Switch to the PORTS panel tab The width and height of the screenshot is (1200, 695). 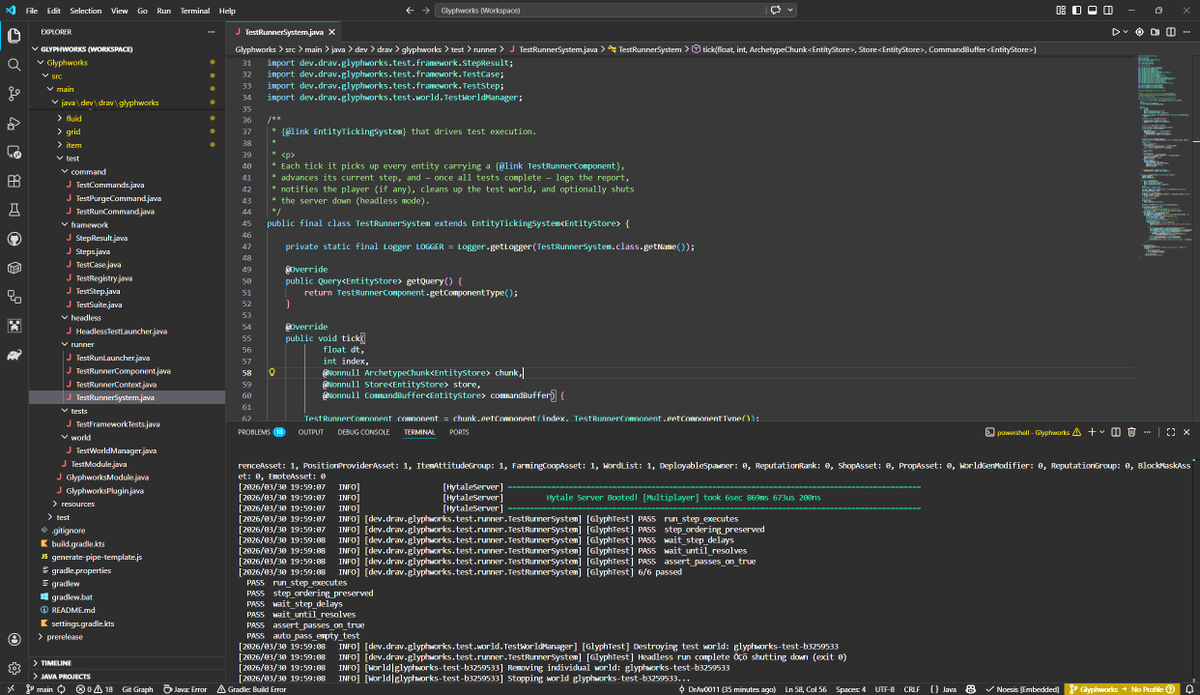(x=459, y=432)
